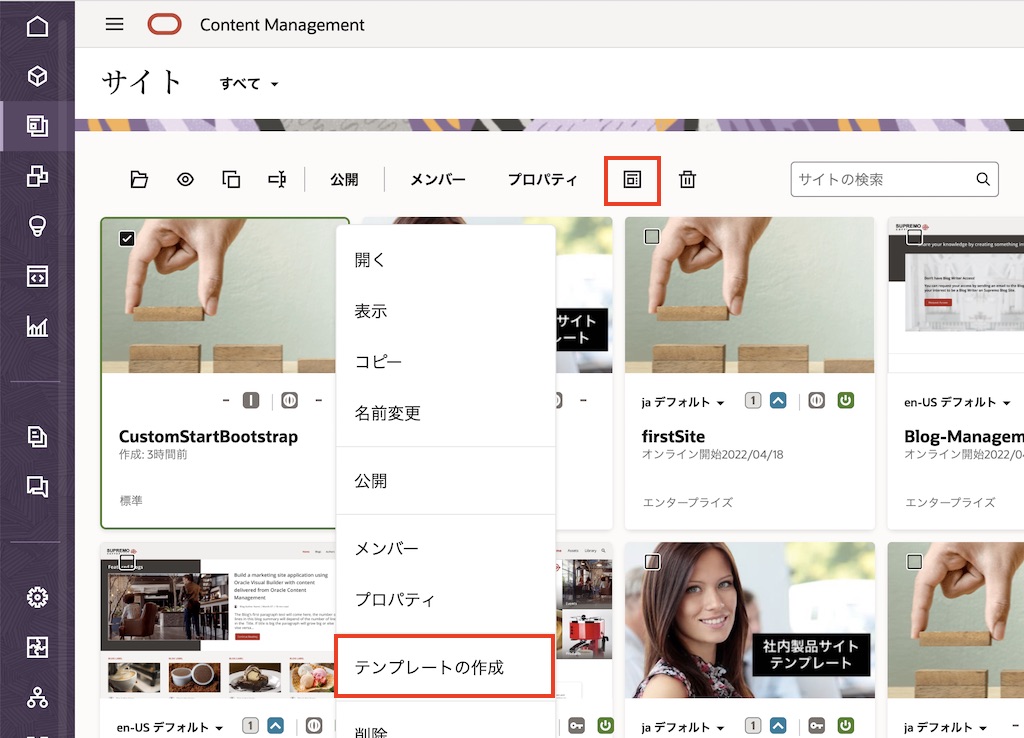This screenshot has height=738, width=1024.
Task: Click the サイトの検索 search field
Action: [x=880, y=180]
